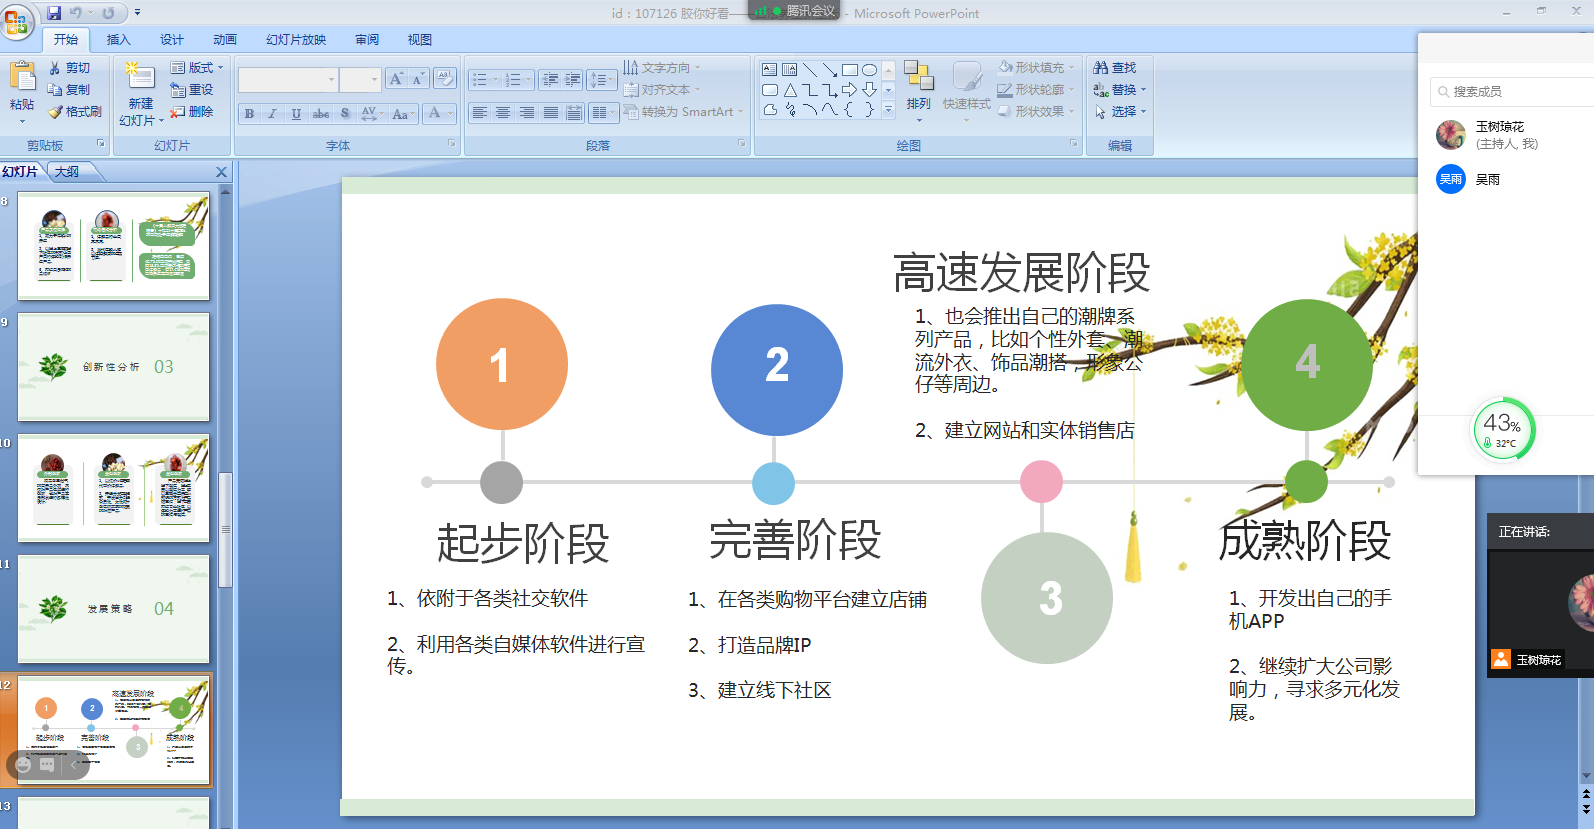Switch to the Insert (插入) ribbon tab
The width and height of the screenshot is (1594, 829).
[x=118, y=40]
